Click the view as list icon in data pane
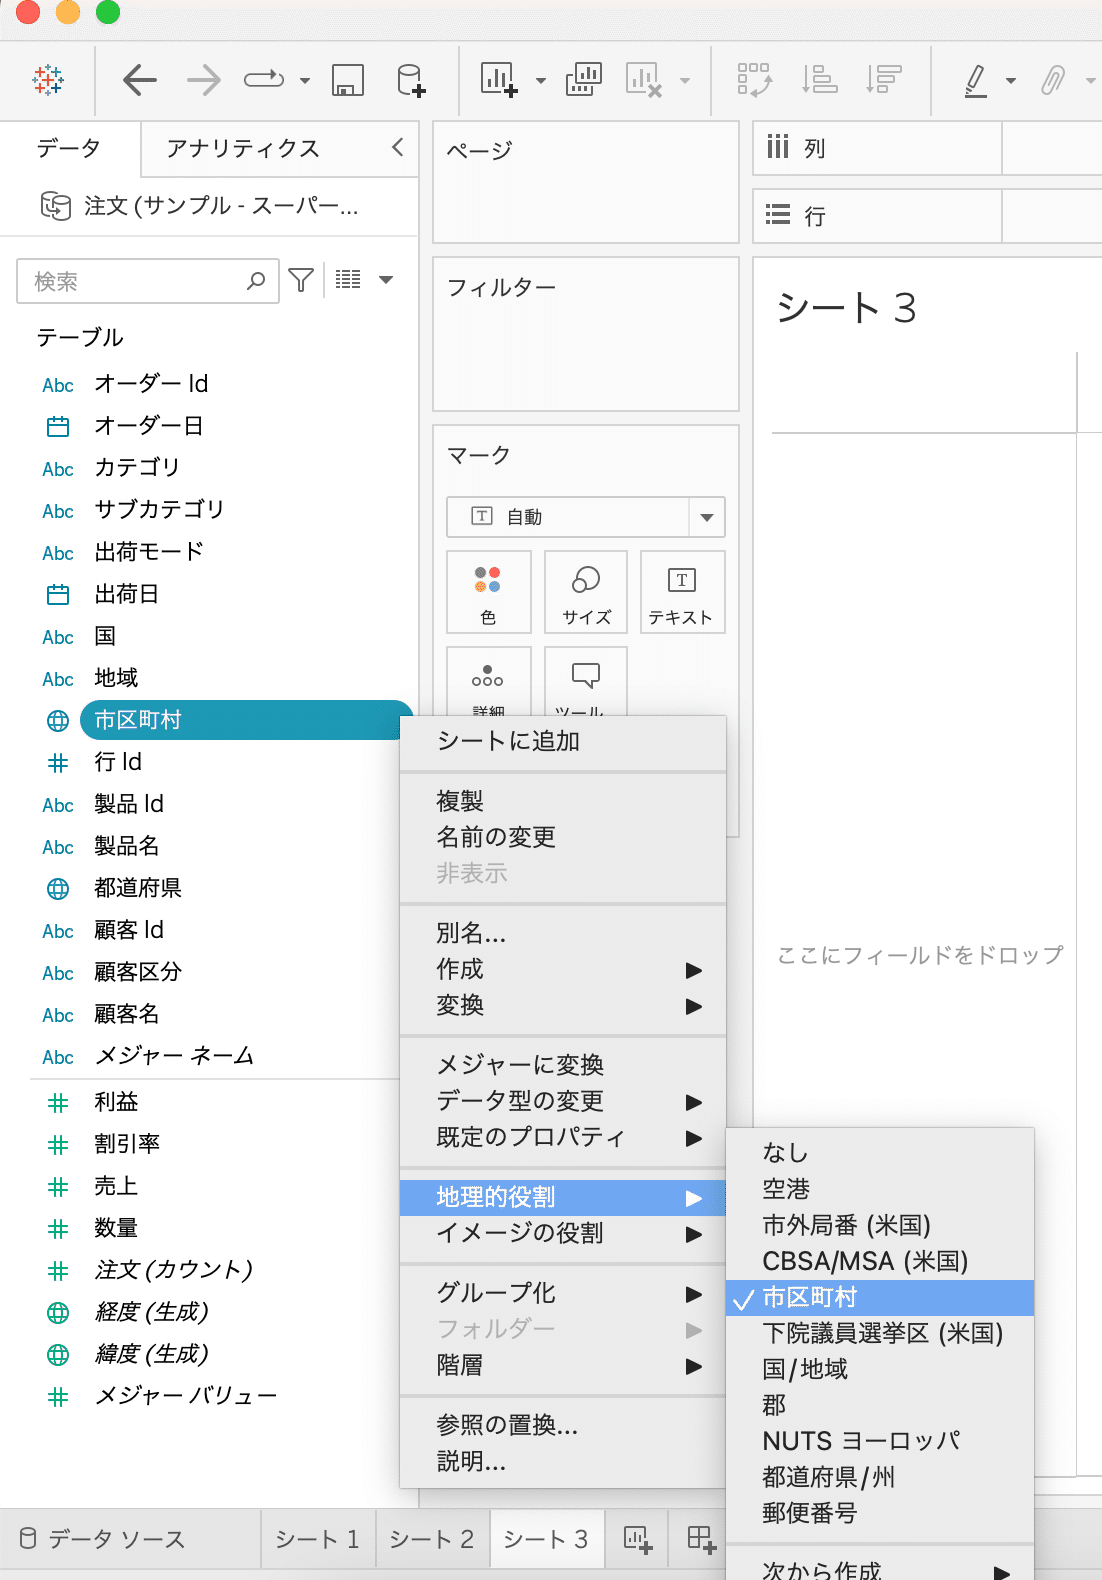Viewport: 1102px width, 1580px height. (x=348, y=280)
